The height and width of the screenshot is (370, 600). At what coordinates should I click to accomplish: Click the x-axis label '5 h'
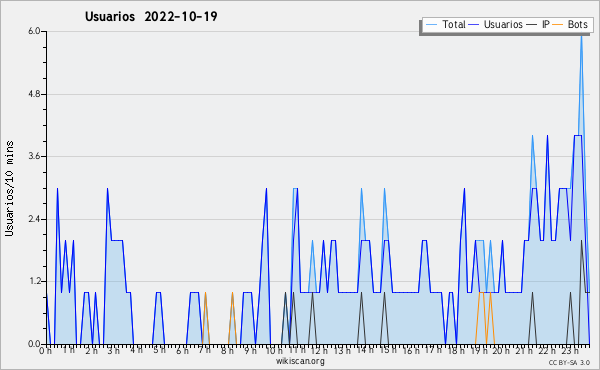click(160, 350)
